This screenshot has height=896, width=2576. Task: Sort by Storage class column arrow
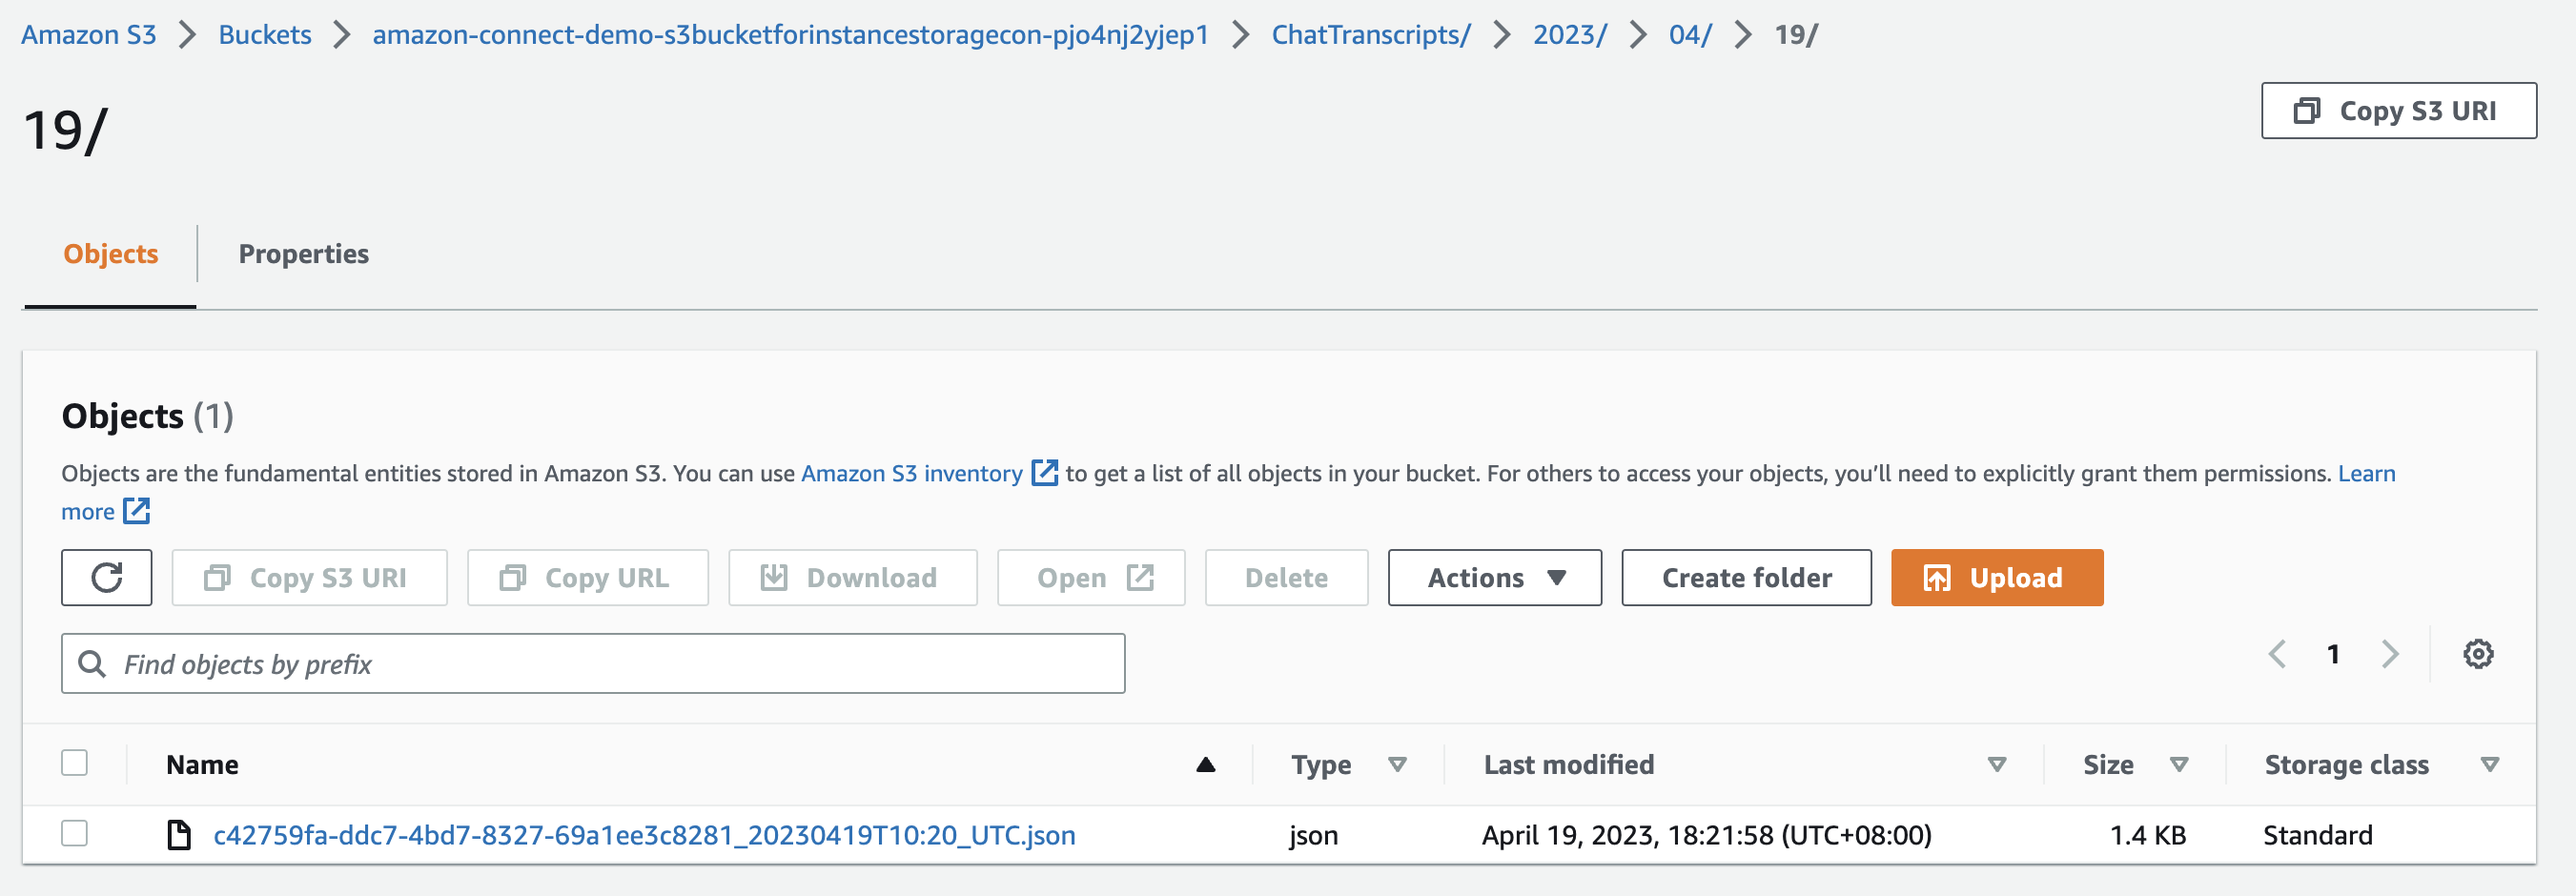pyautogui.click(x=2490, y=764)
